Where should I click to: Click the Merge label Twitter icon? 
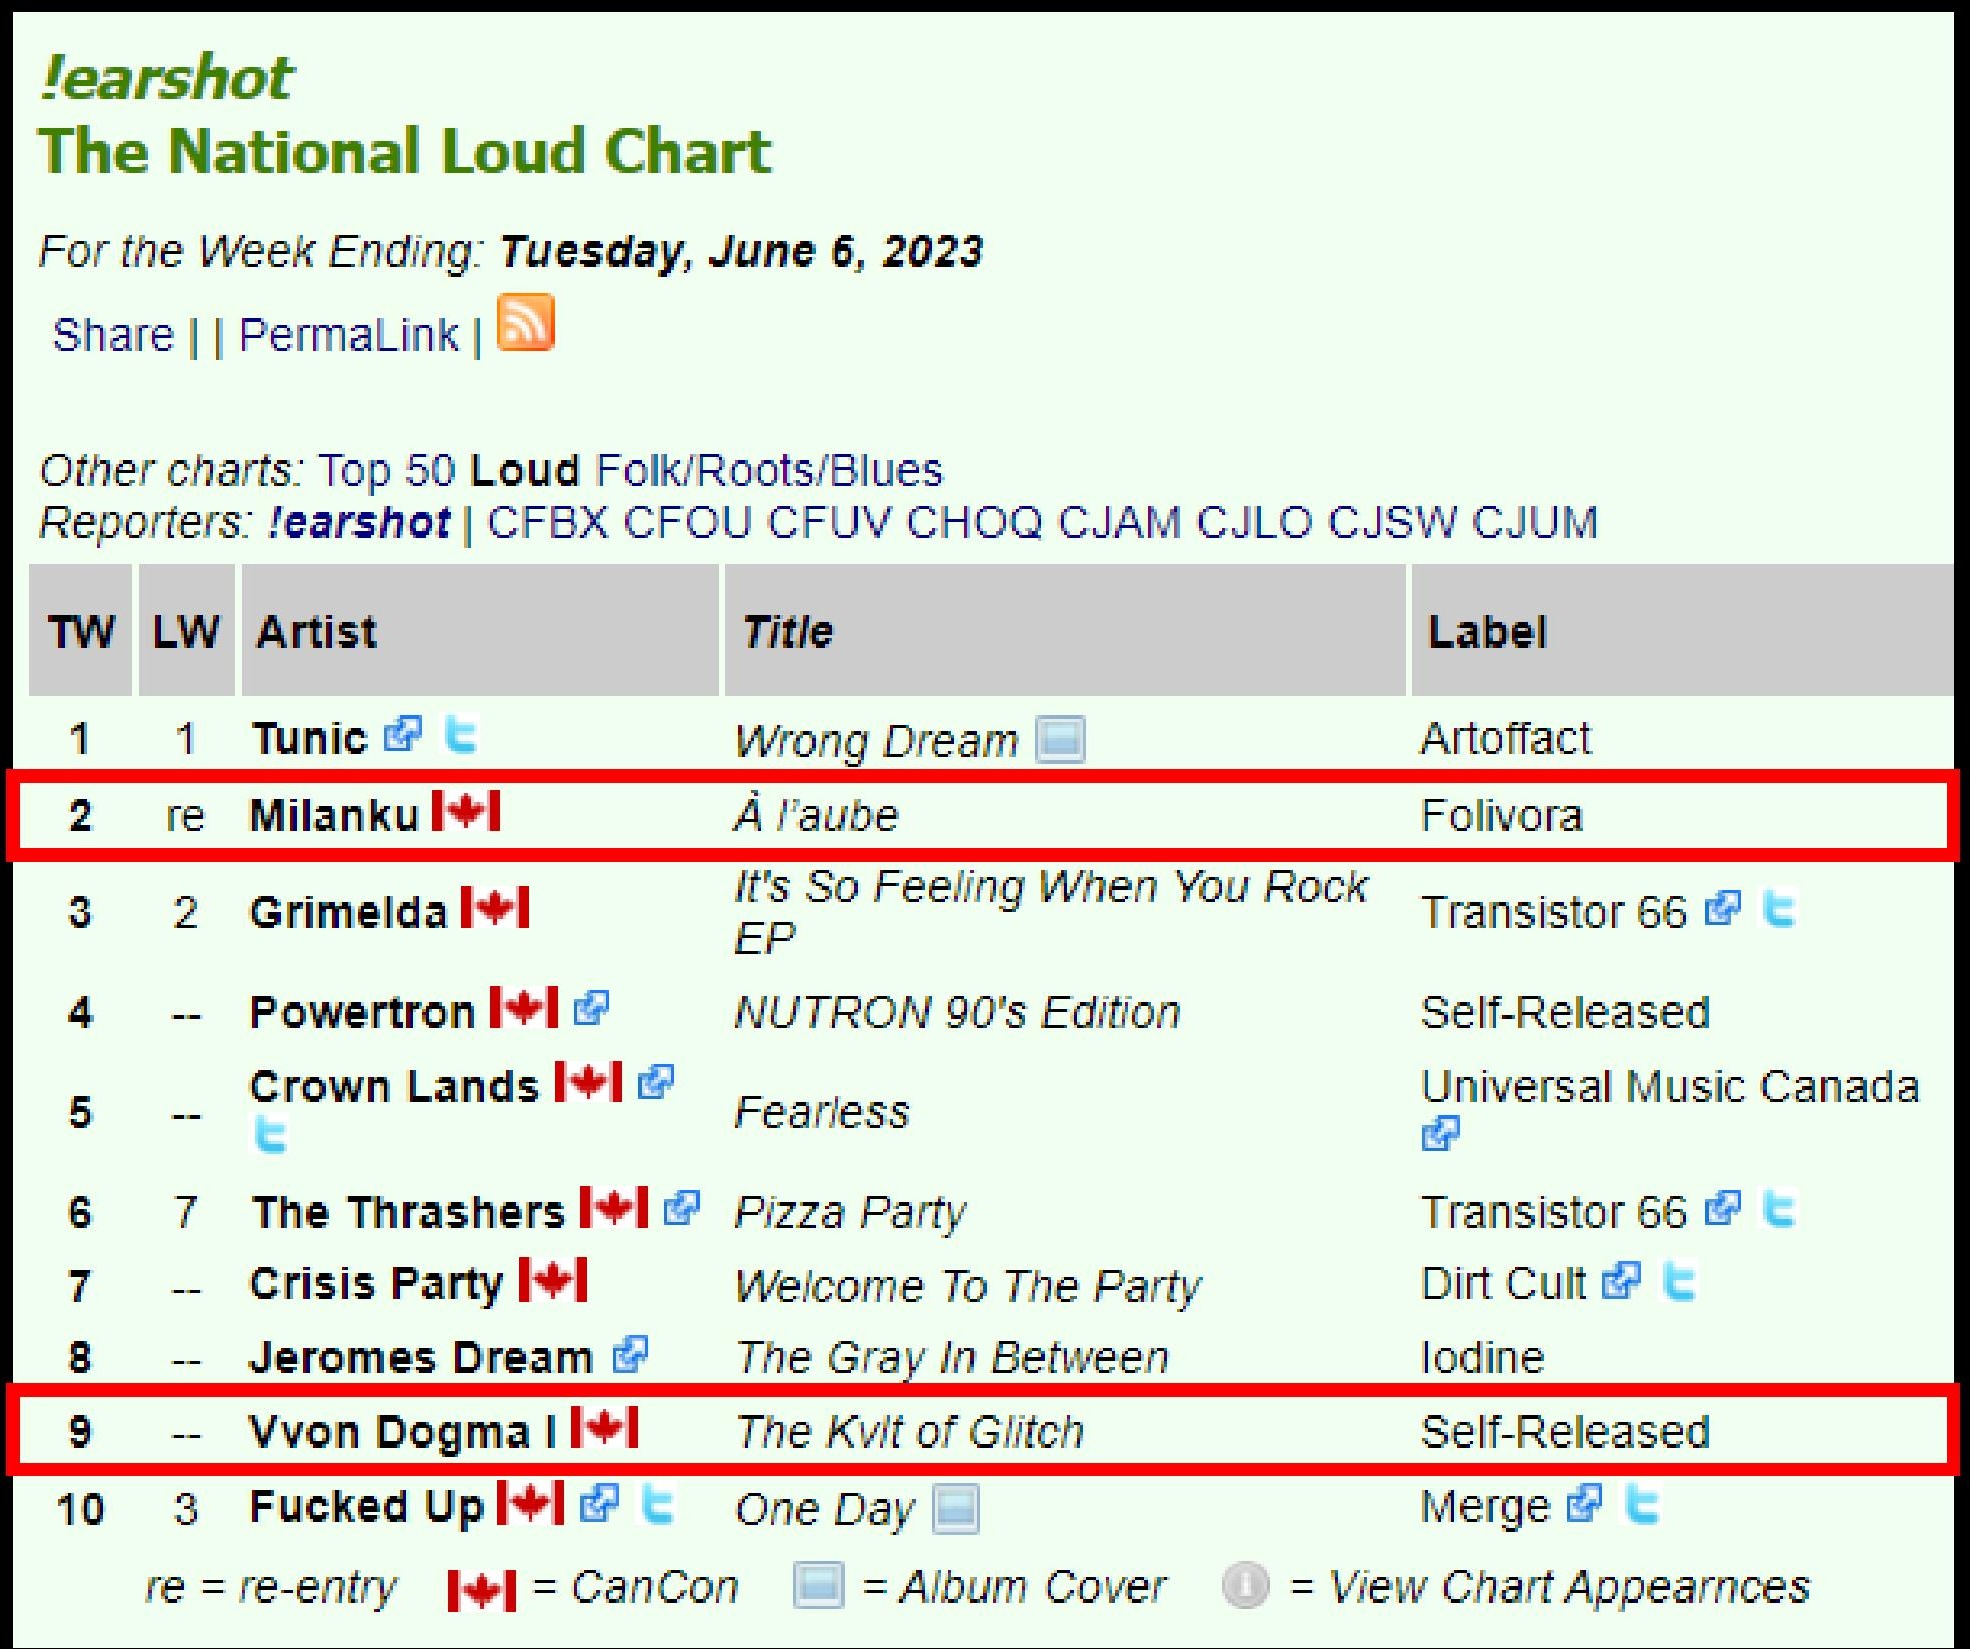point(1642,1504)
